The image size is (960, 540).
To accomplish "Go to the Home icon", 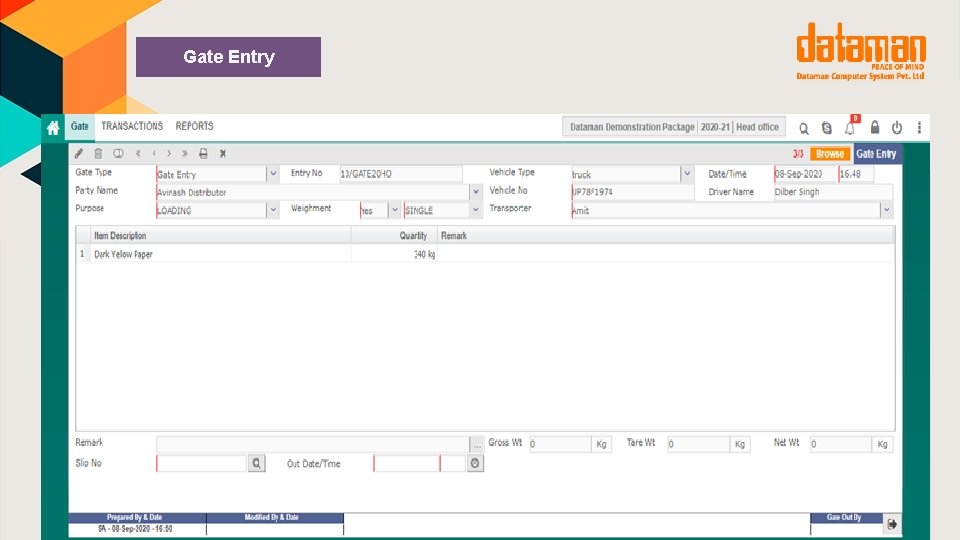I will (x=53, y=127).
